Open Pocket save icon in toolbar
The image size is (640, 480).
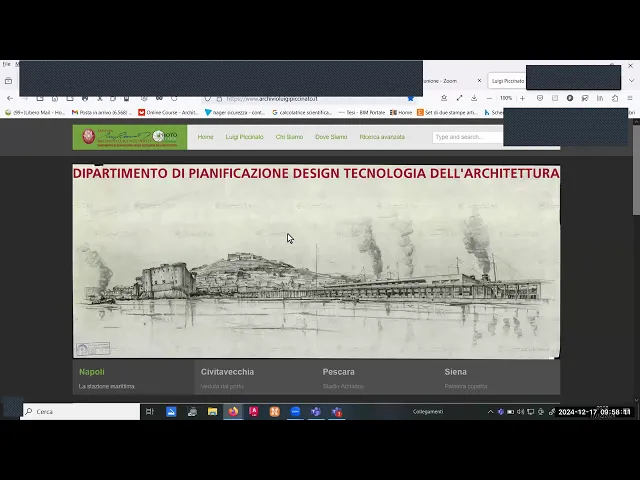540,98
